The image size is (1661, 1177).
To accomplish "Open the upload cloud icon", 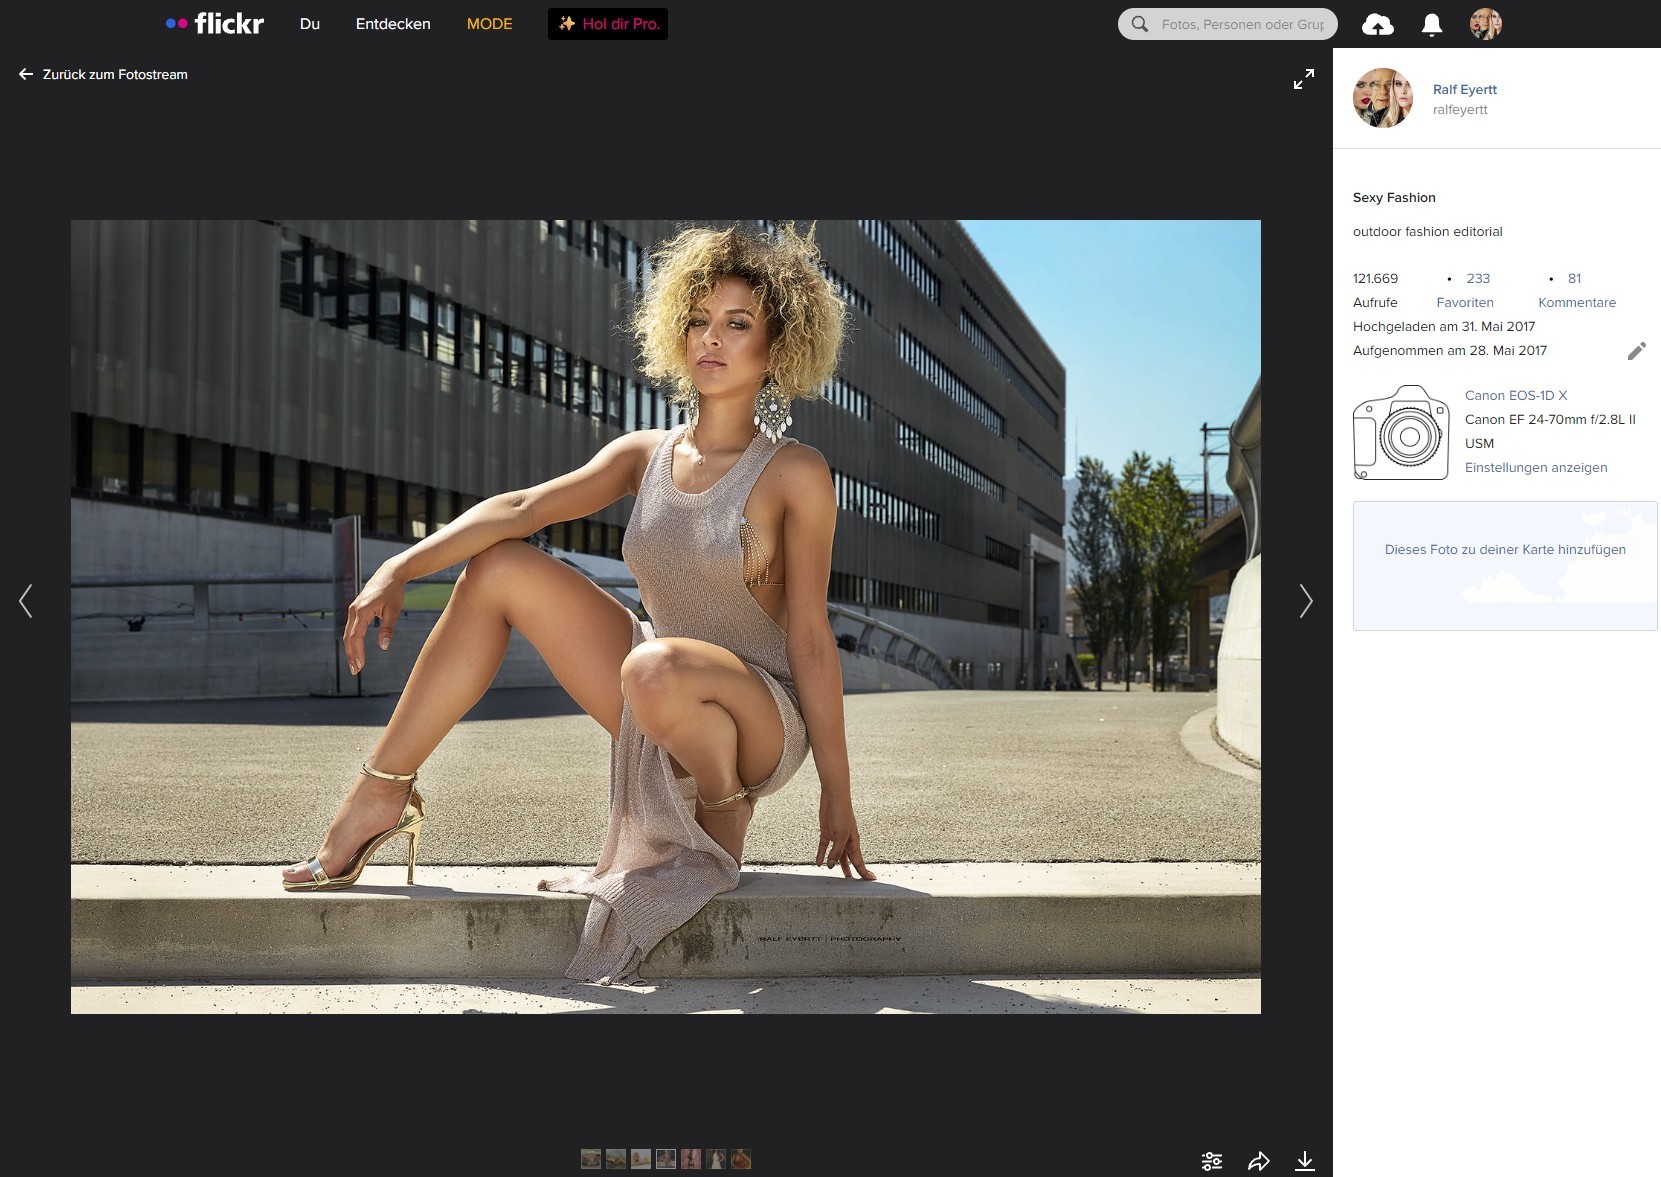I will pyautogui.click(x=1378, y=24).
